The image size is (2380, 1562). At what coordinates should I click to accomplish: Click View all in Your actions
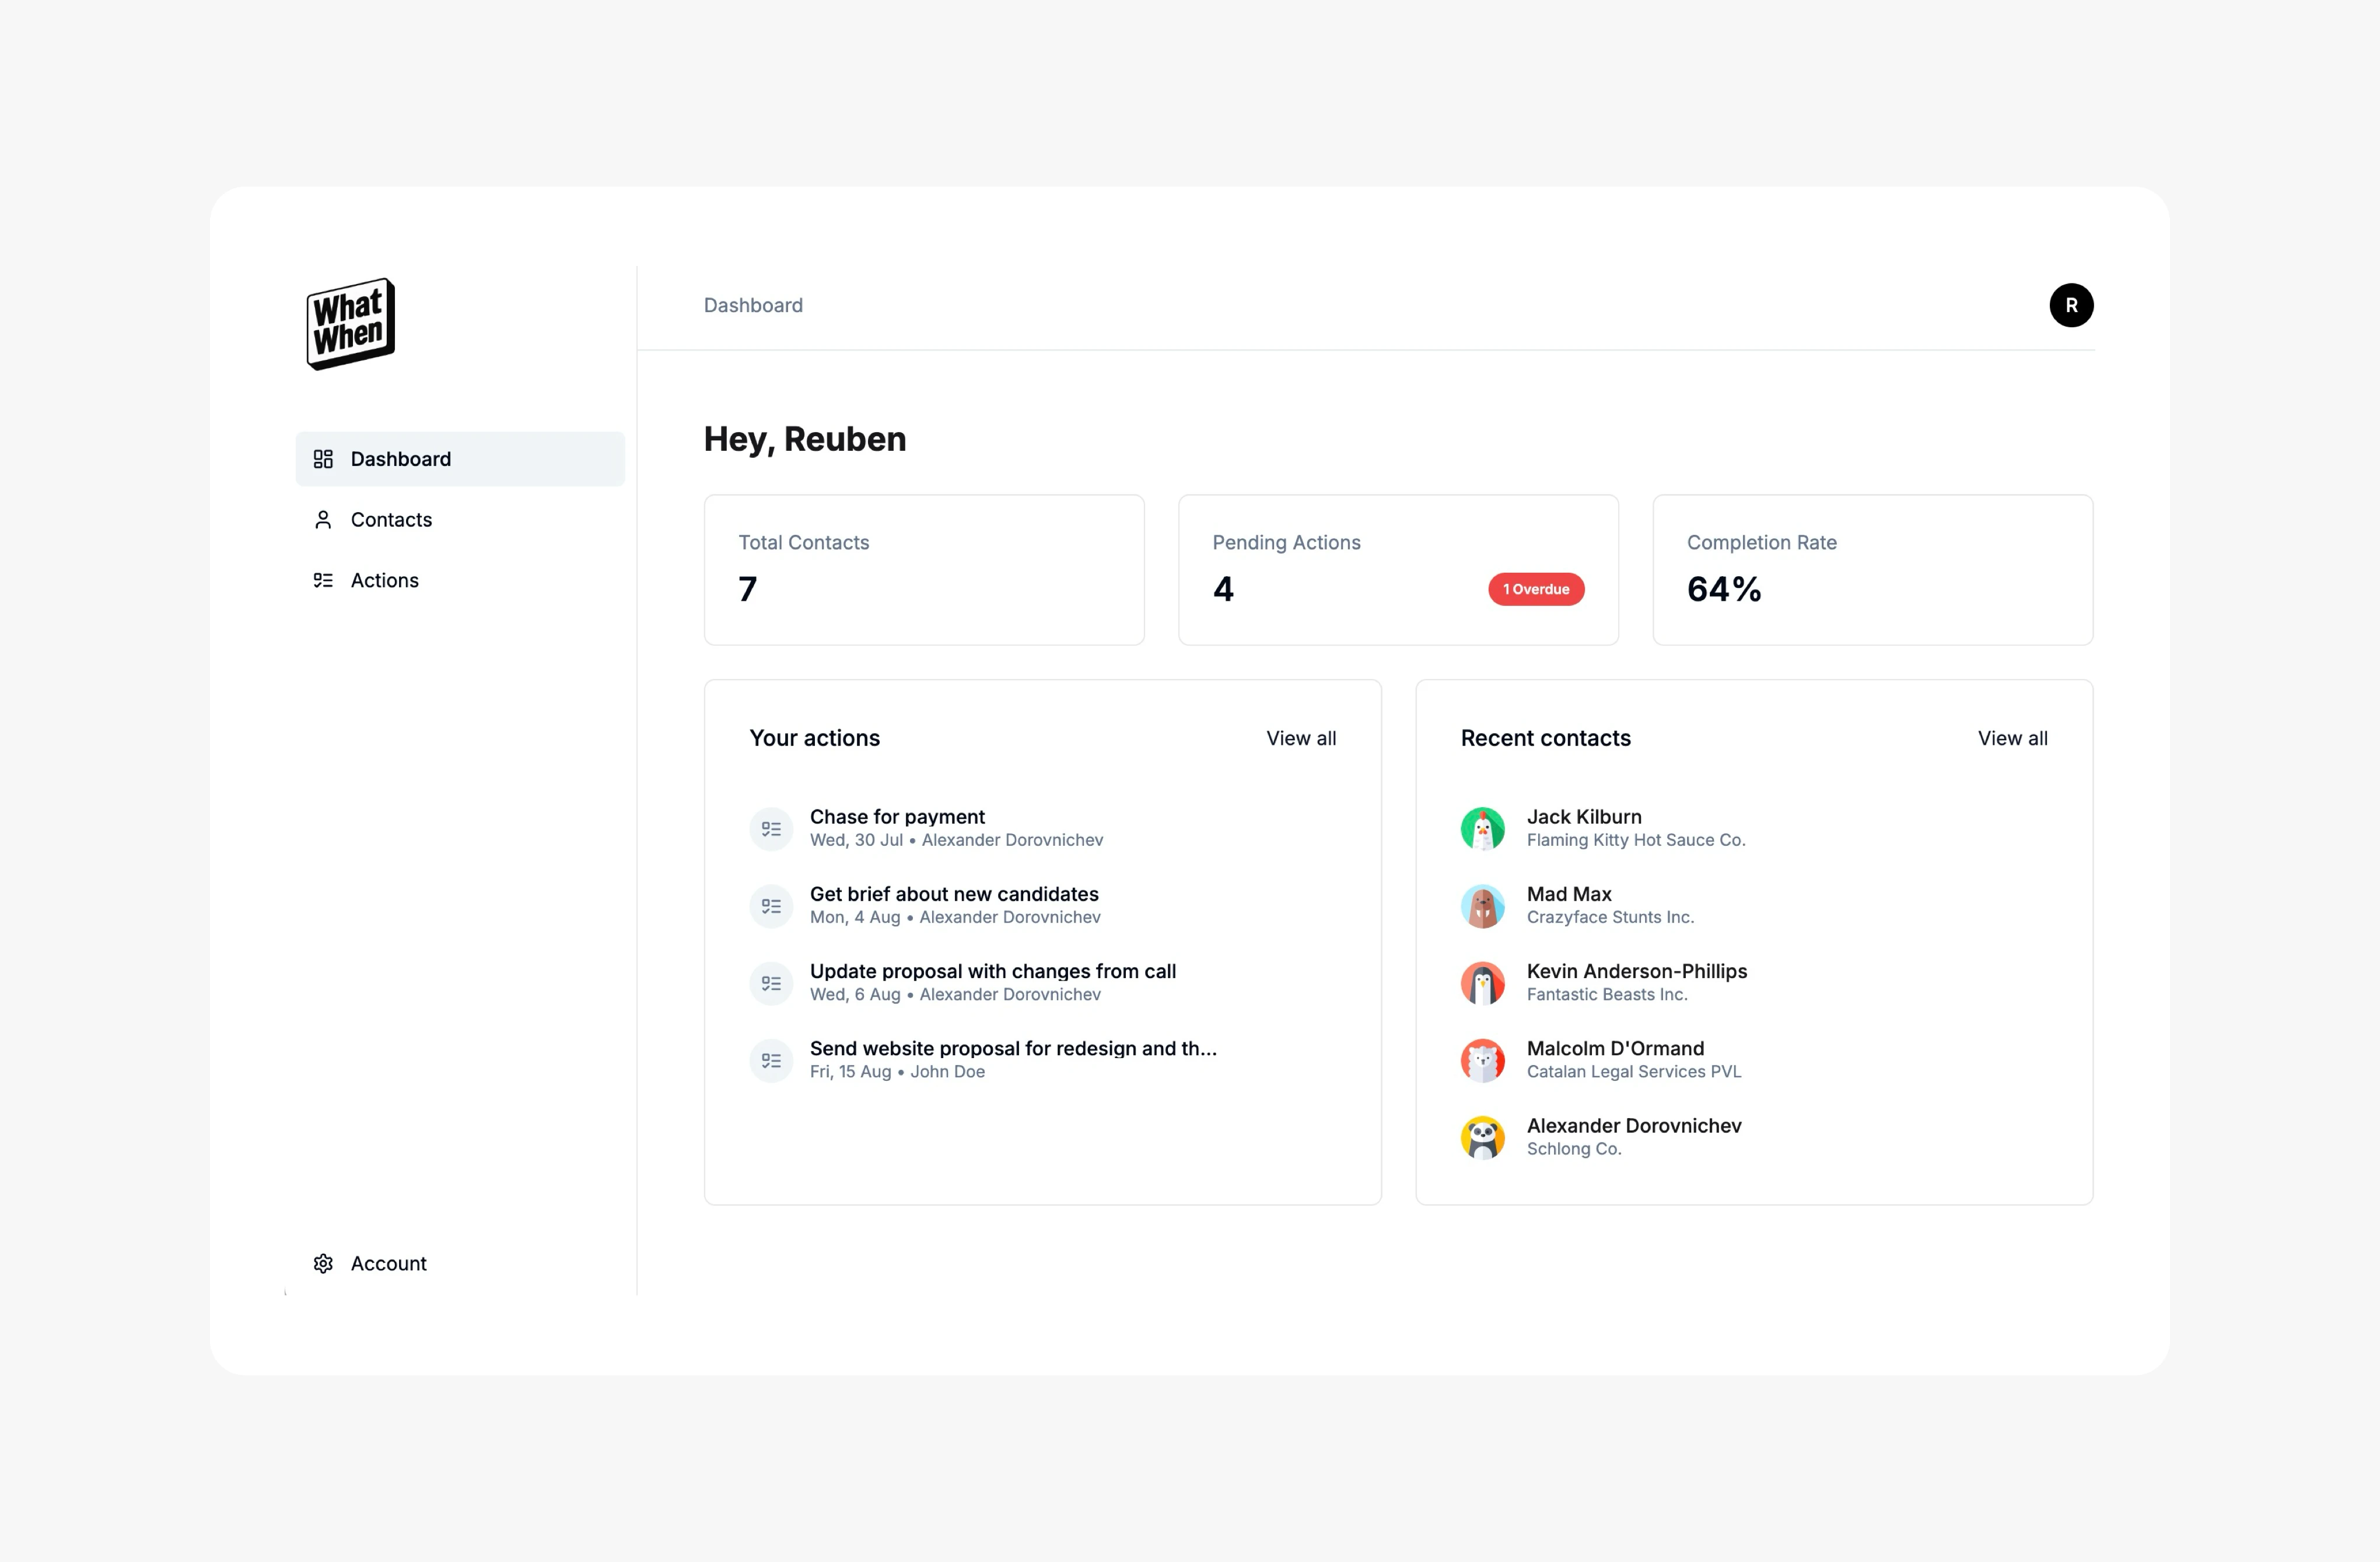[1300, 738]
